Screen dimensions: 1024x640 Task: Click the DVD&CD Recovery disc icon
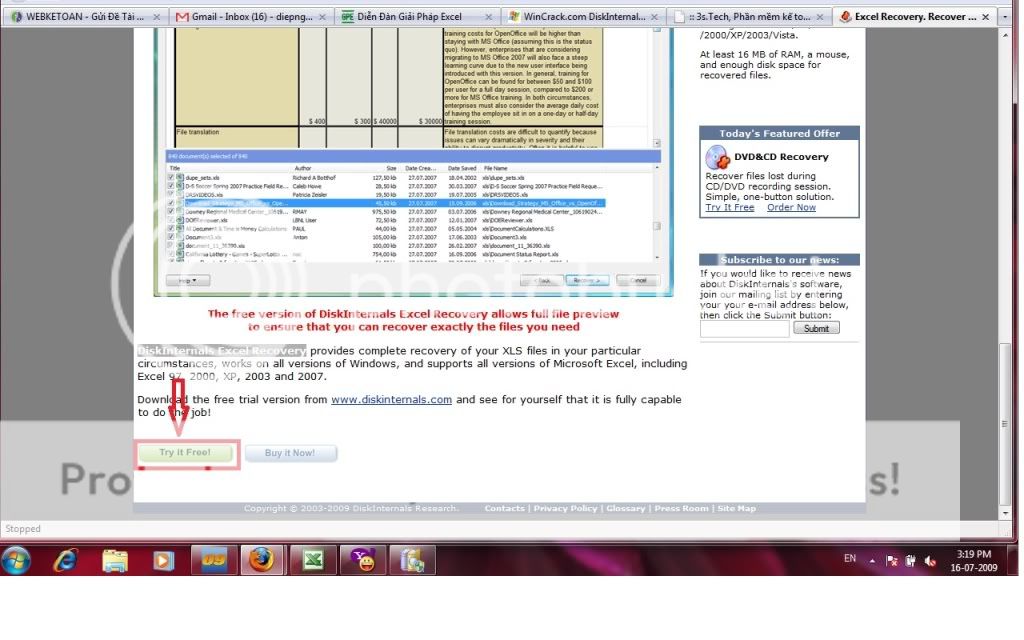point(717,157)
